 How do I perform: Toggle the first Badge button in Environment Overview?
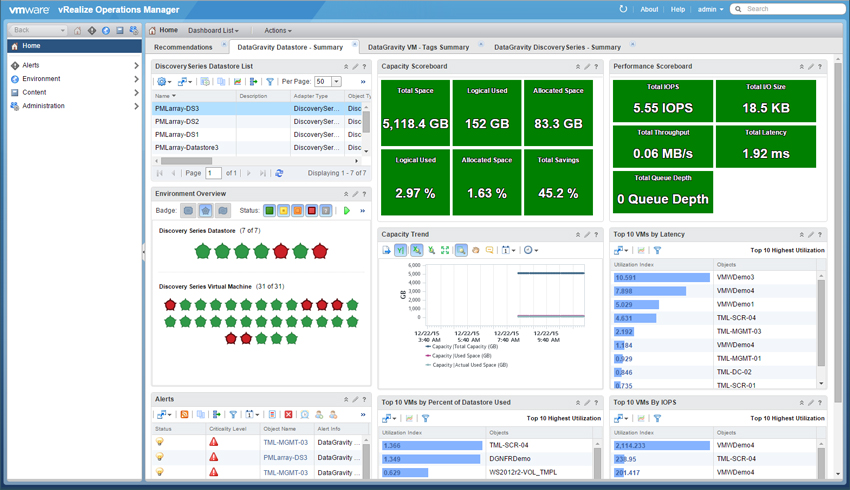pos(188,210)
